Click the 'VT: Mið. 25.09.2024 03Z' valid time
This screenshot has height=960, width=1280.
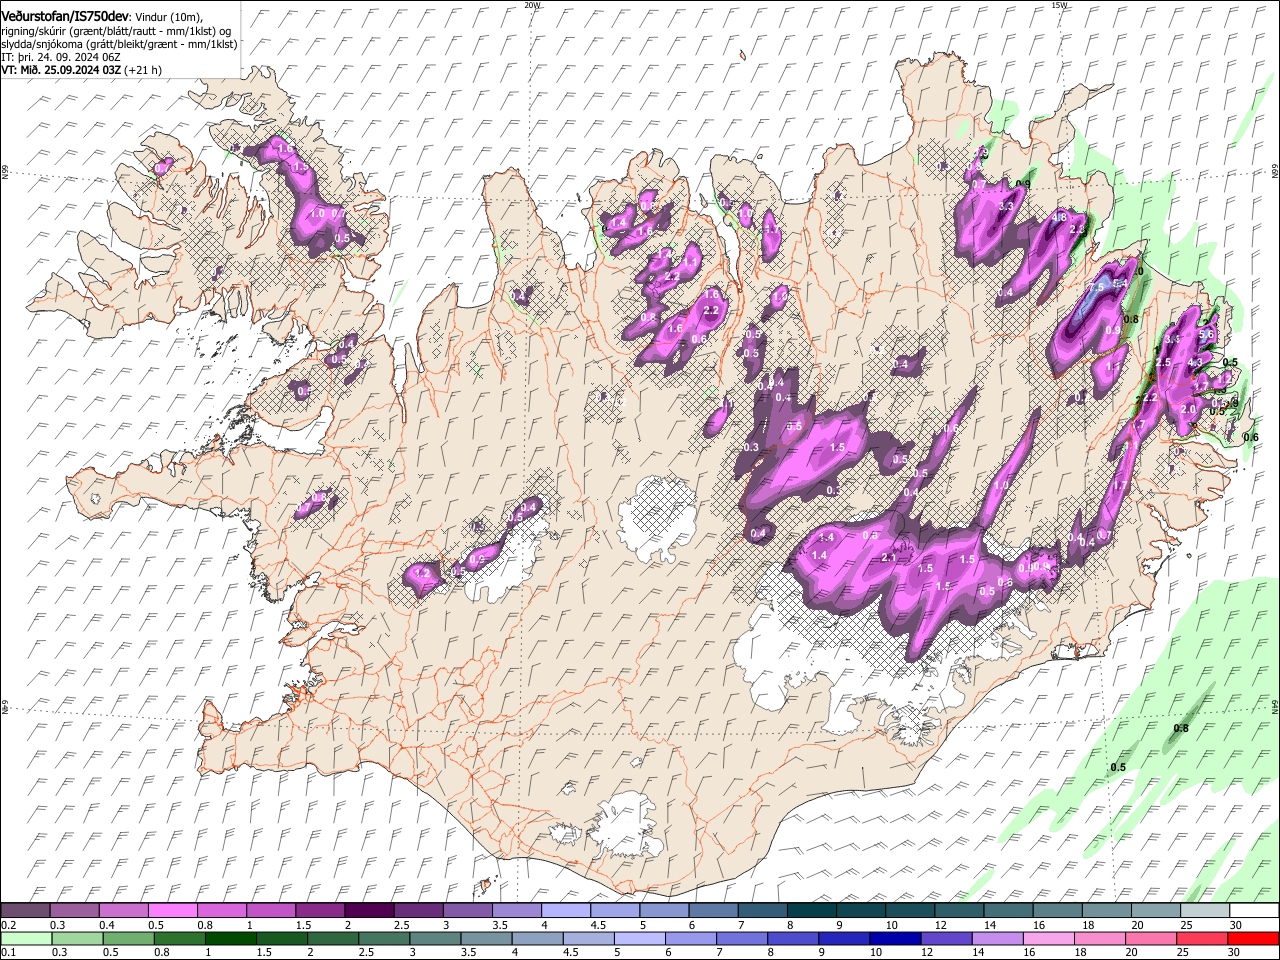coord(61,70)
